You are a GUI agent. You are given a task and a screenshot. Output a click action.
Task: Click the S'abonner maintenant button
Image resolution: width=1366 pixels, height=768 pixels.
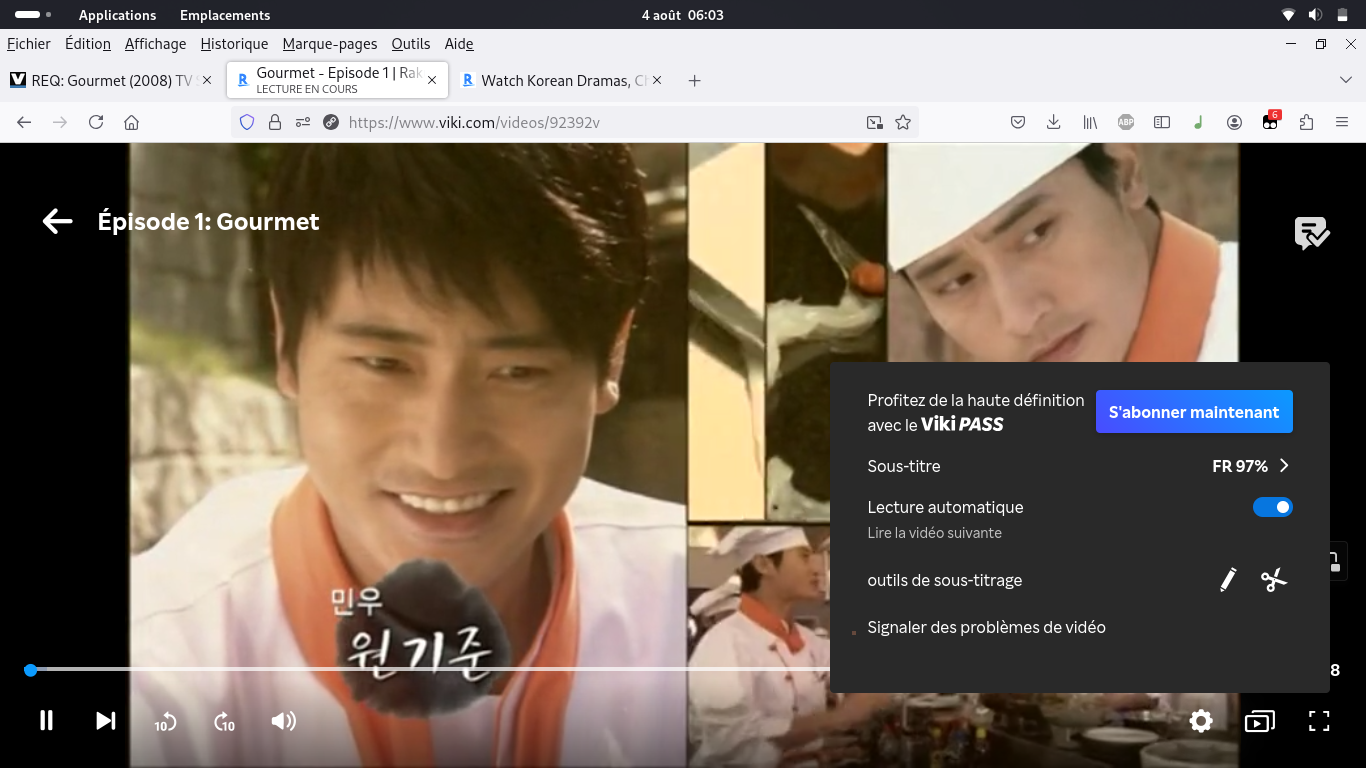click(x=1194, y=412)
